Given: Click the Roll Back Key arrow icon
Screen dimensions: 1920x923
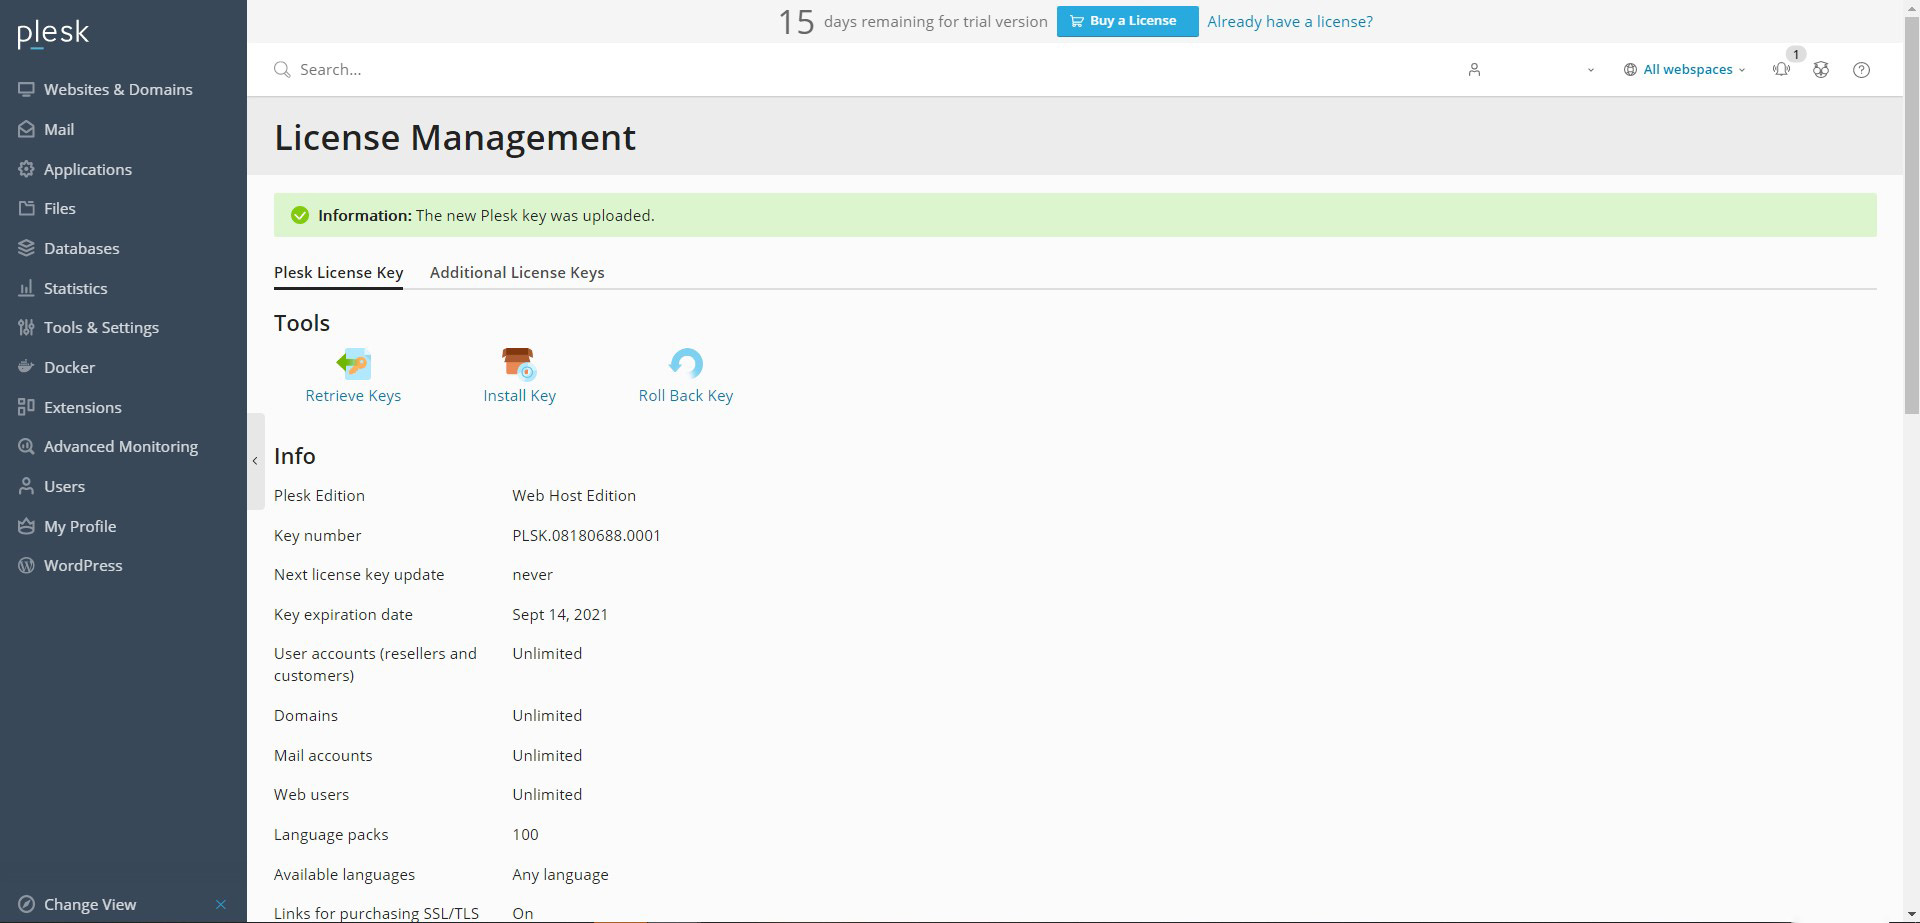Looking at the screenshot, I should point(686,364).
